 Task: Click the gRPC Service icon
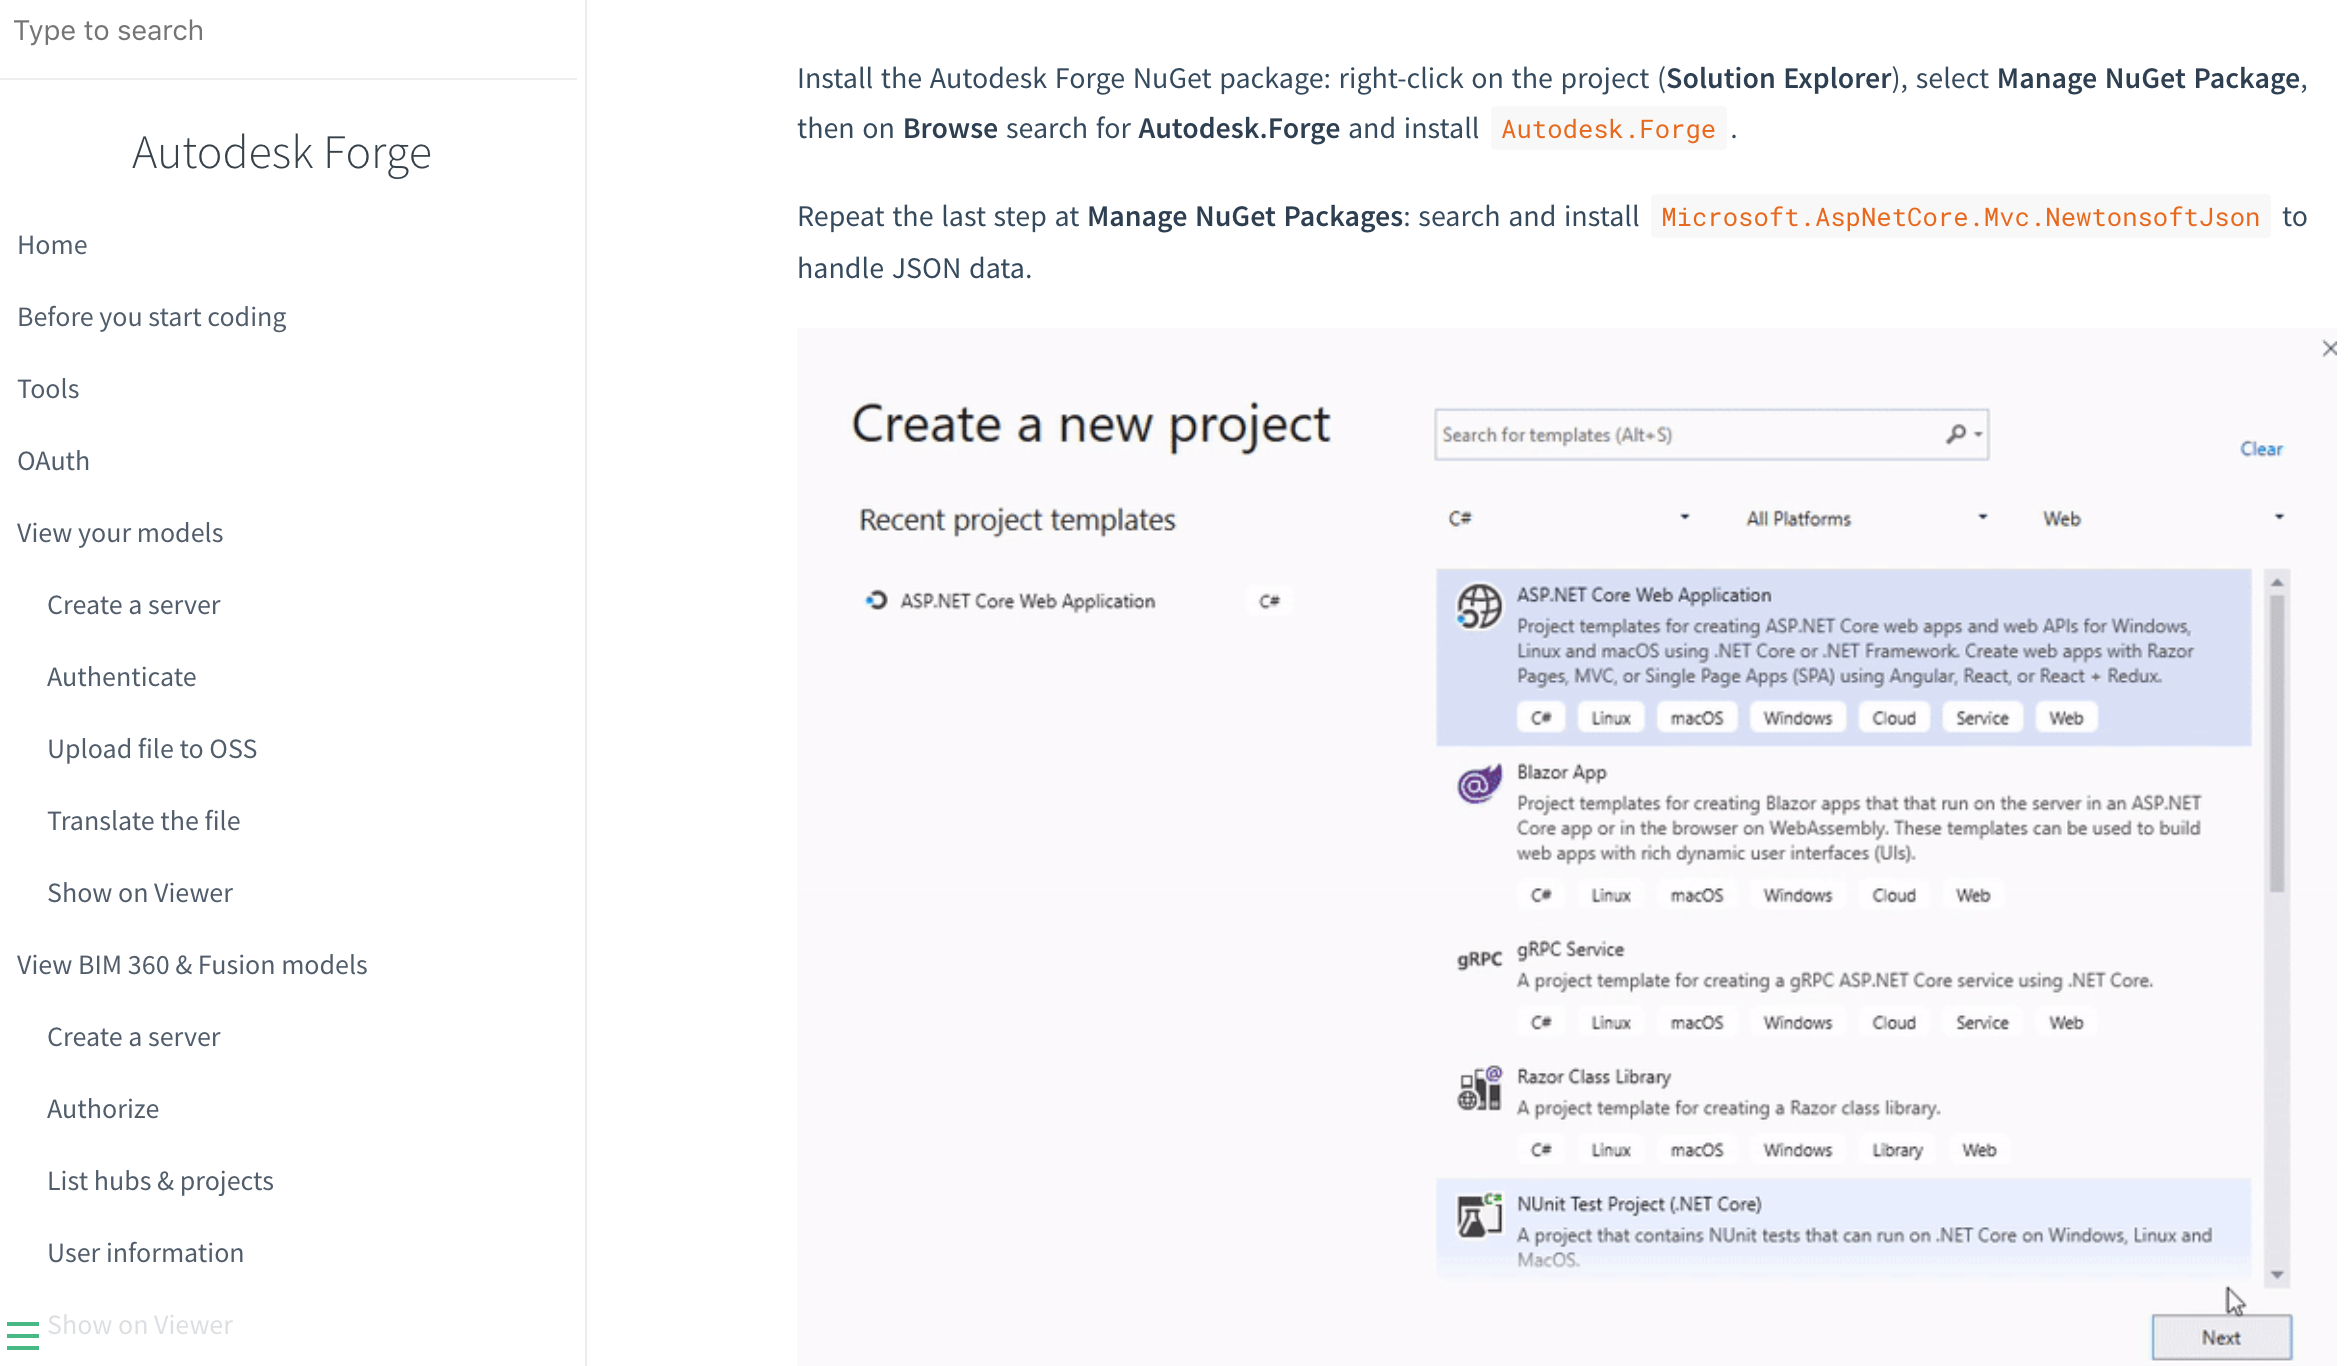tap(1478, 959)
